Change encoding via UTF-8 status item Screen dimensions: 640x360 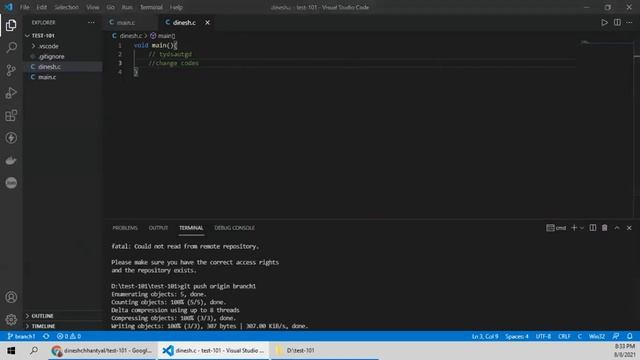coord(543,336)
